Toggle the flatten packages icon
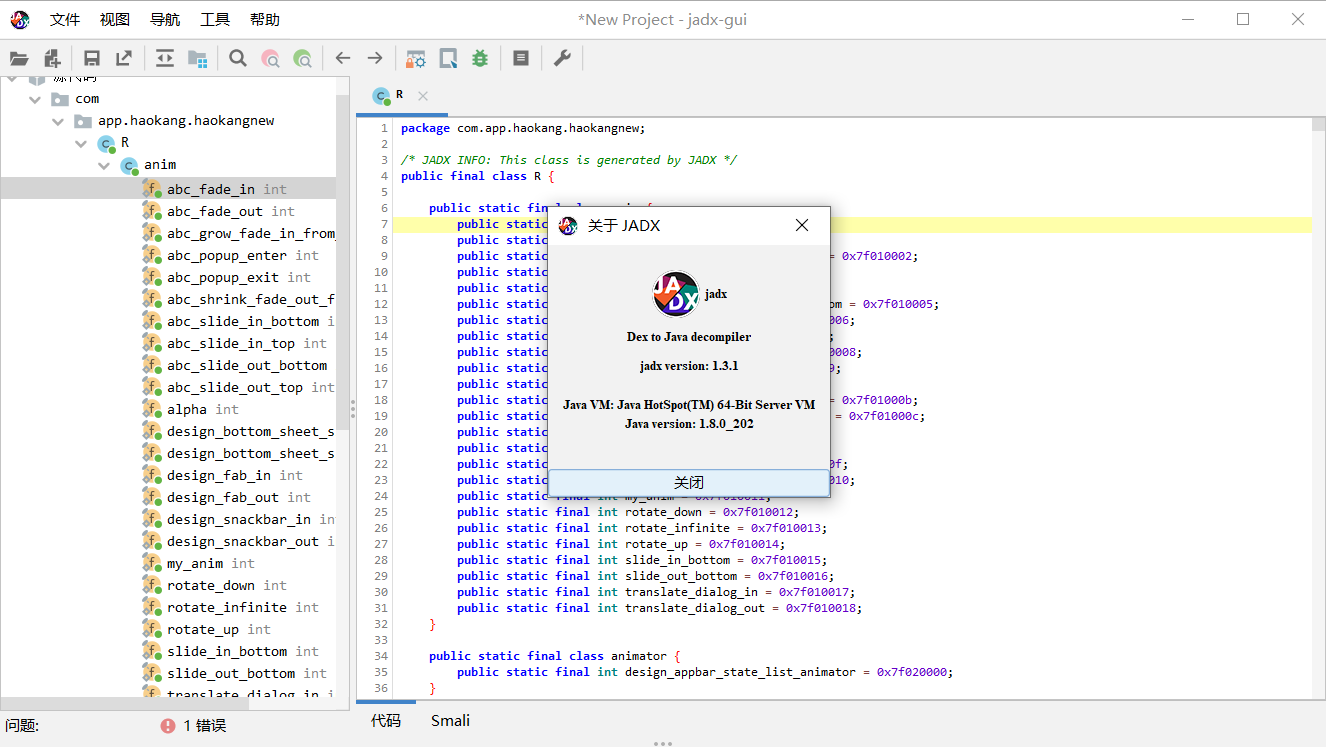 click(x=198, y=58)
